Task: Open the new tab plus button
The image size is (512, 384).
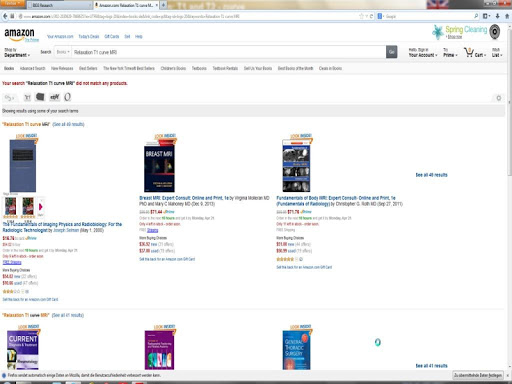Action: (x=163, y=5)
